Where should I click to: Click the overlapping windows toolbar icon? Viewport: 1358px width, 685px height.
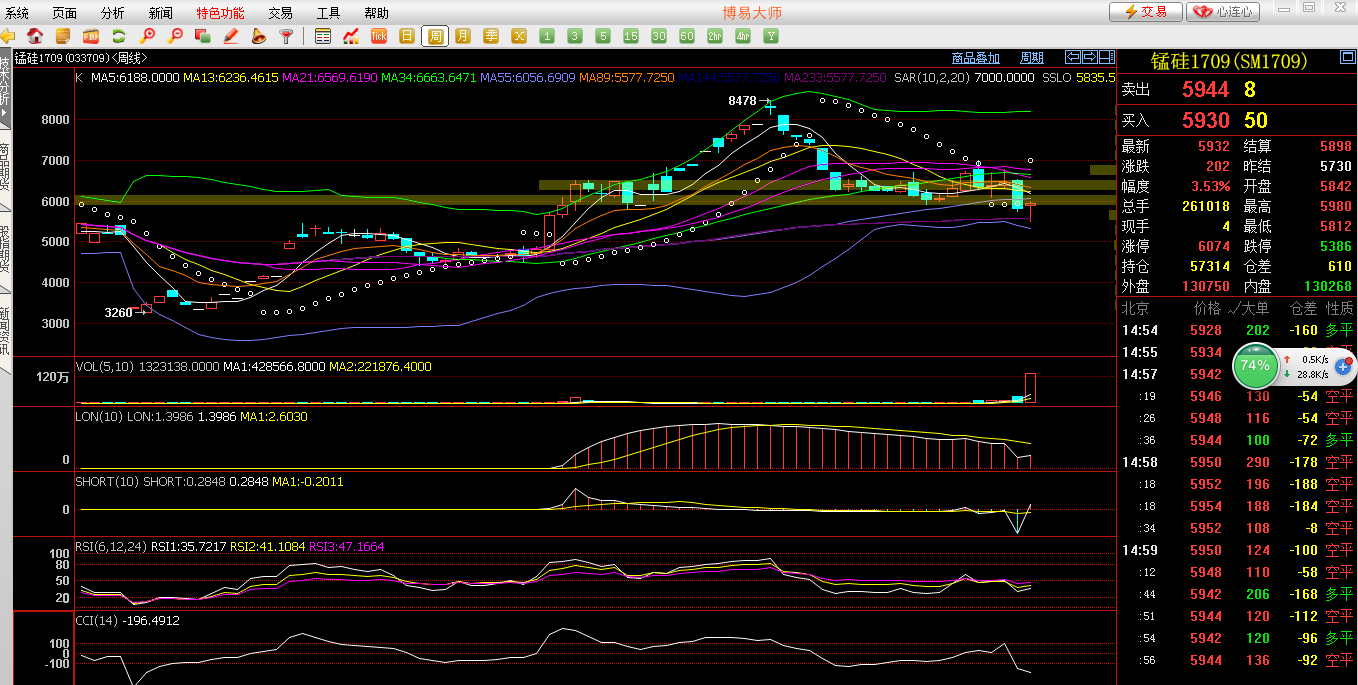202,36
